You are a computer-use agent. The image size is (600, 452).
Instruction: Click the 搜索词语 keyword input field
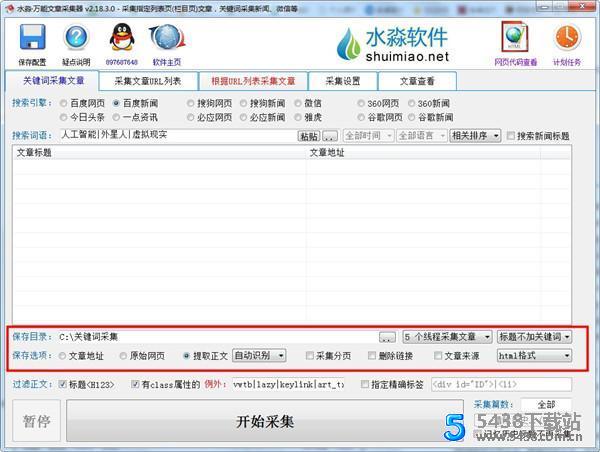point(178,135)
